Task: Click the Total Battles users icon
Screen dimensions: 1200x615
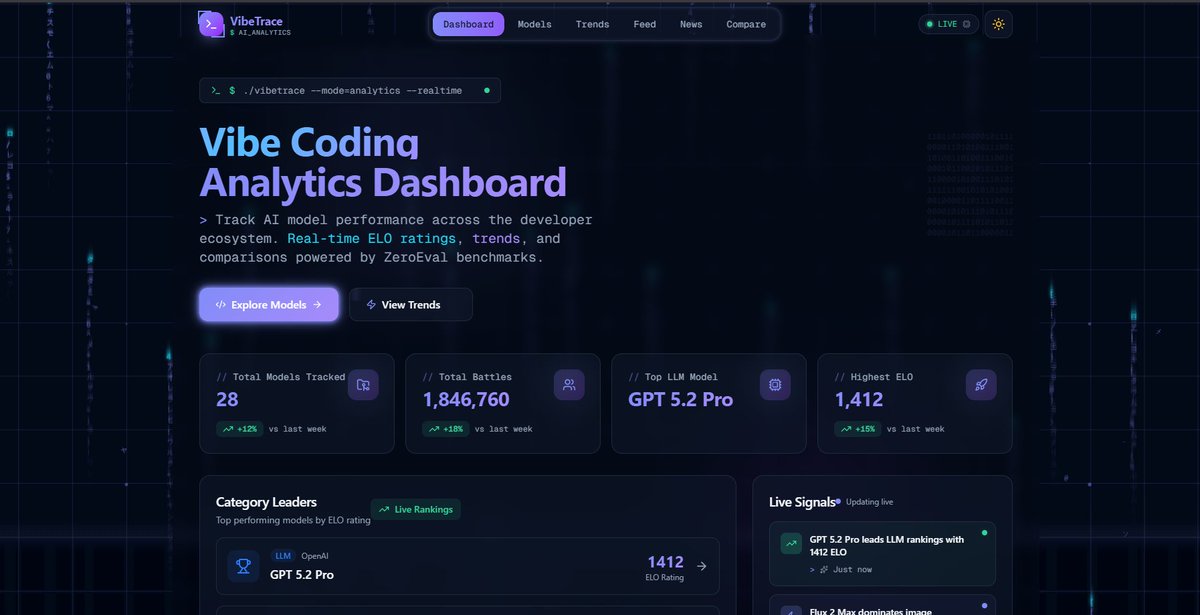Action: (x=569, y=385)
